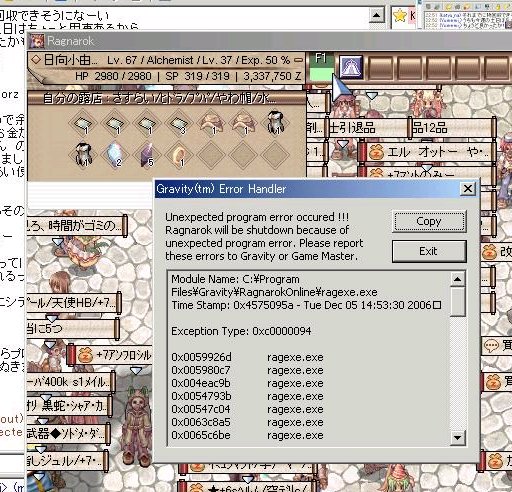The width and height of the screenshot is (512, 492).
Task: Open the エル オットー vendor shop sign
Action: [428, 153]
